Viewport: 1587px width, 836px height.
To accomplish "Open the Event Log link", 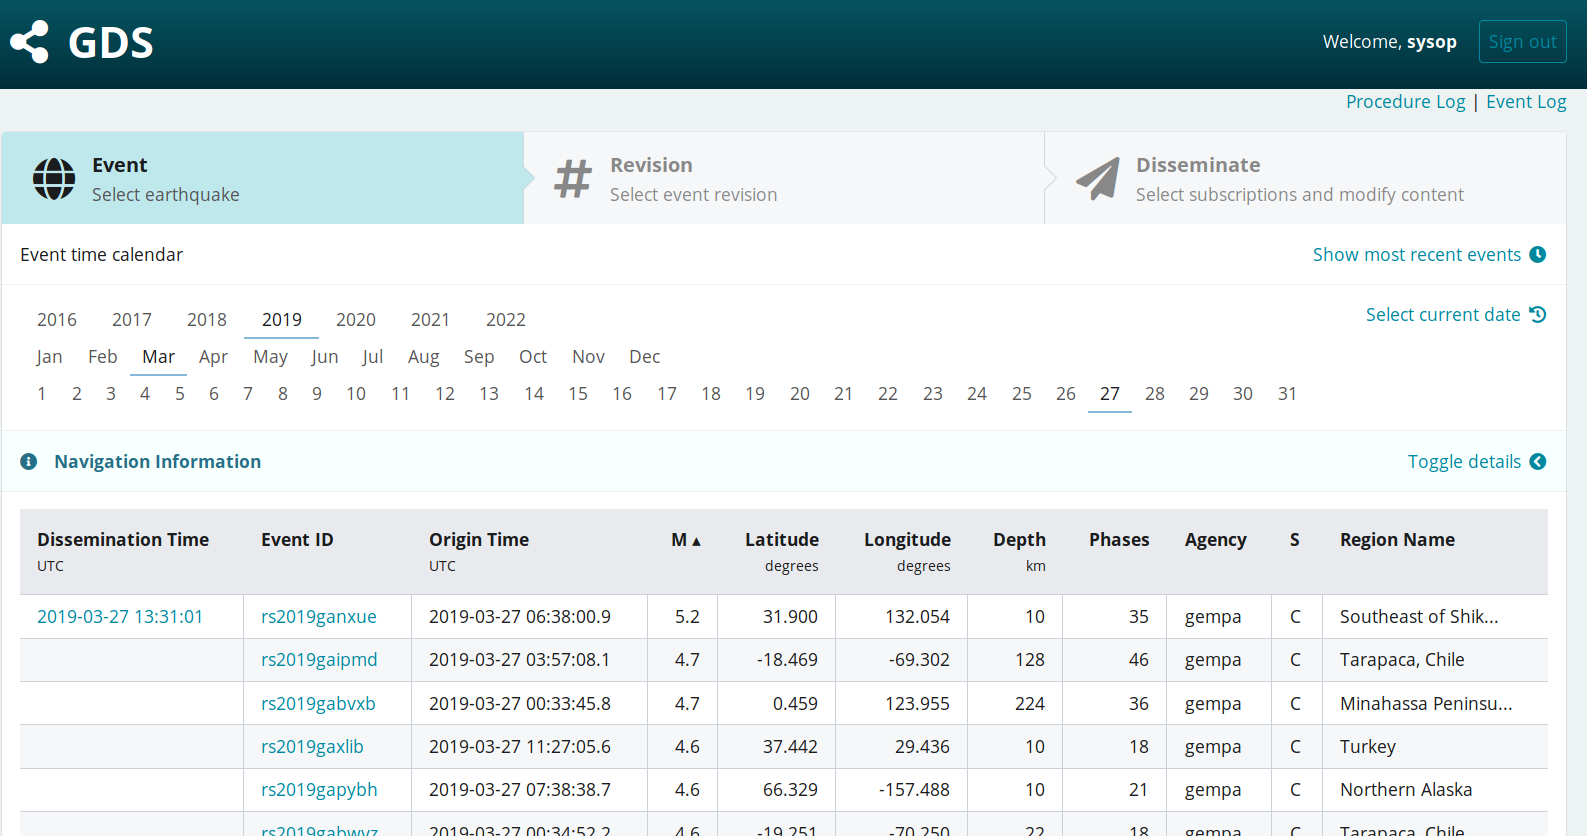I will pyautogui.click(x=1526, y=102).
